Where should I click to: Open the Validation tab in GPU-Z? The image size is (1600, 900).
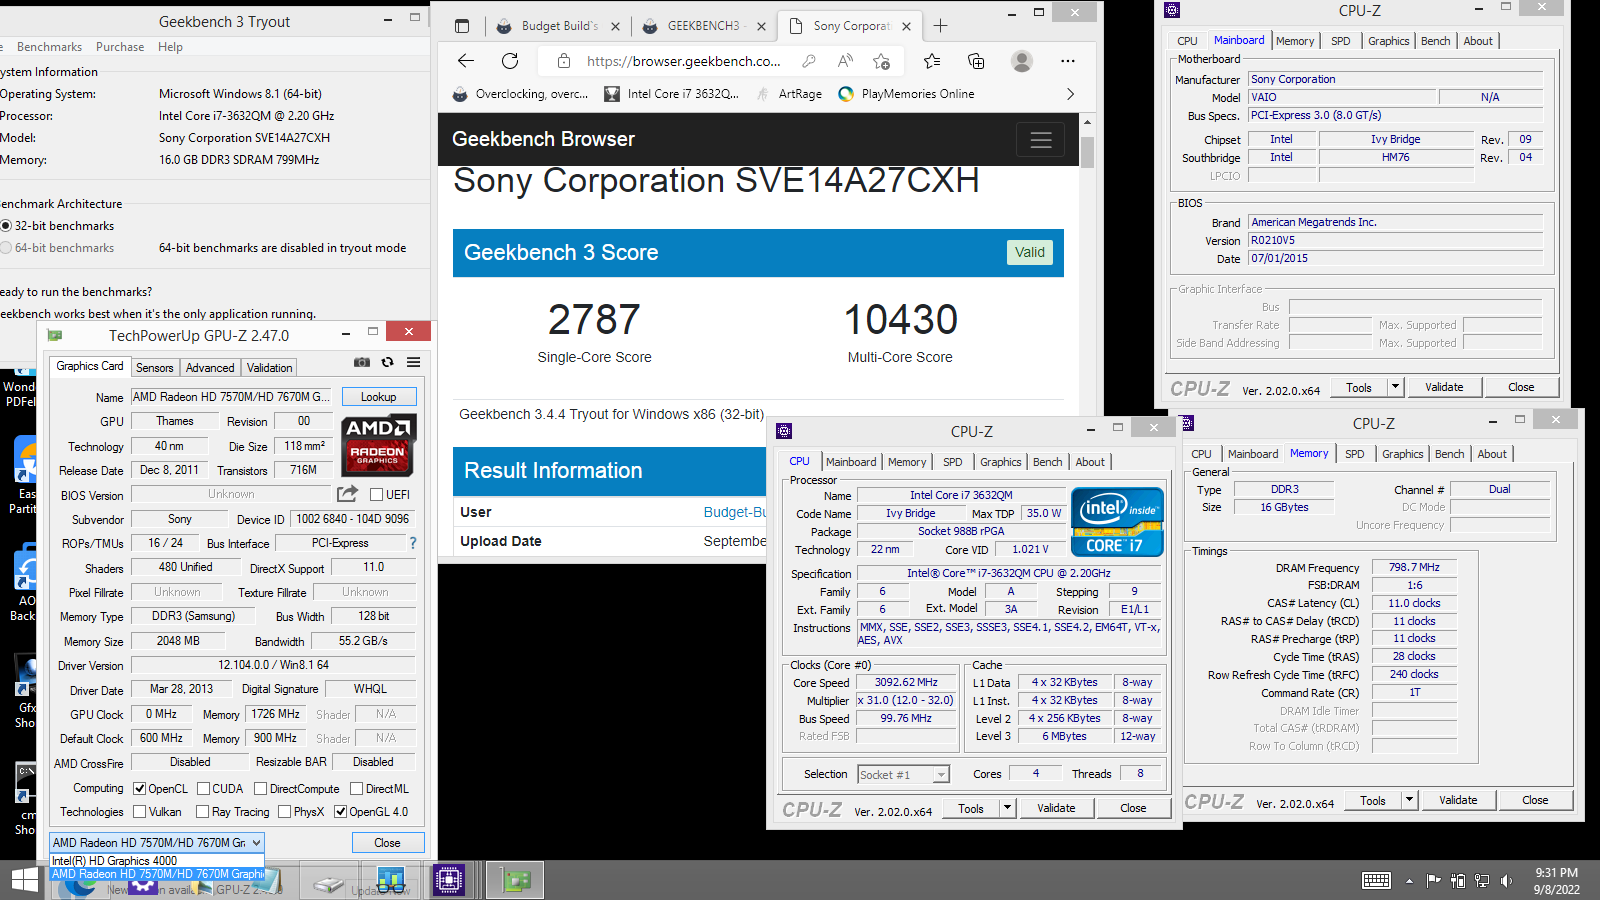270,367
